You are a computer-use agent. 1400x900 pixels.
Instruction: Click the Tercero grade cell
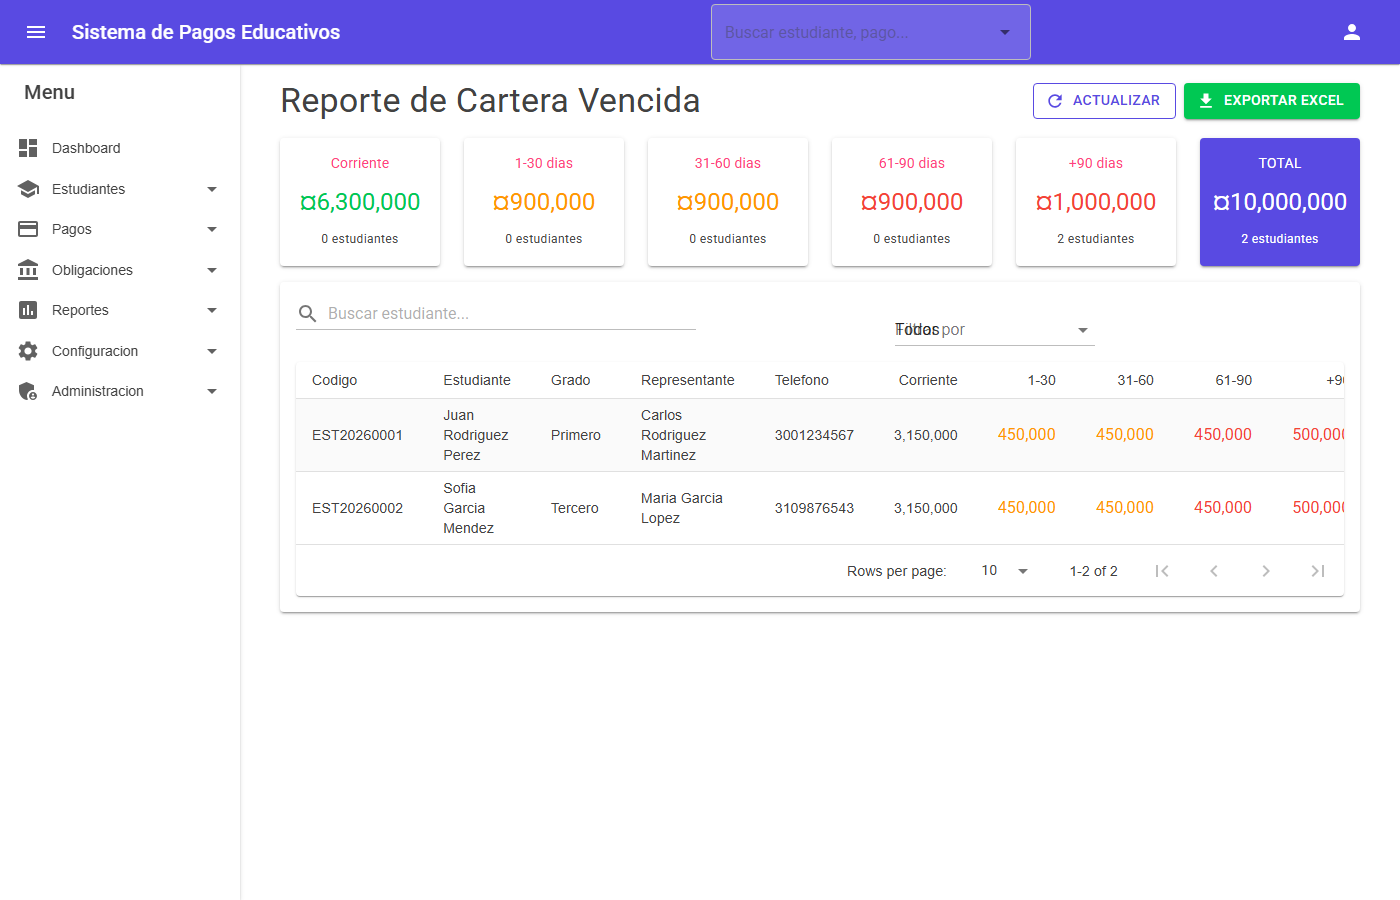click(575, 508)
